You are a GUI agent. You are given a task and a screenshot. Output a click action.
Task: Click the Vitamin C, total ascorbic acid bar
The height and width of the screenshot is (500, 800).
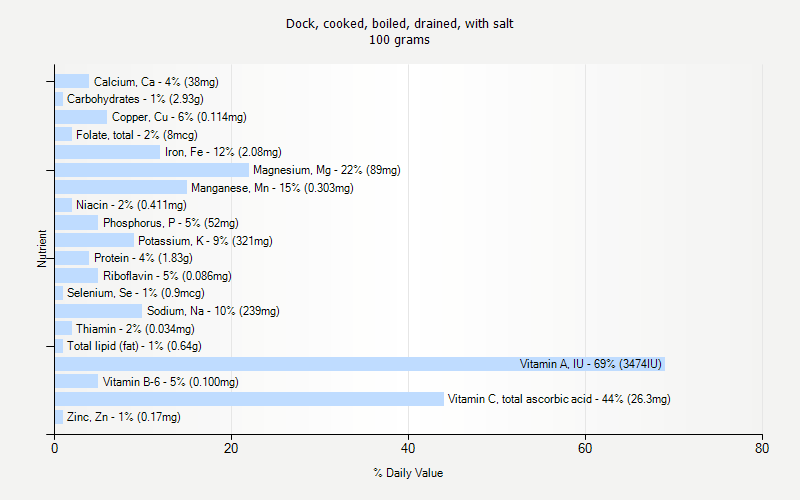click(x=249, y=399)
